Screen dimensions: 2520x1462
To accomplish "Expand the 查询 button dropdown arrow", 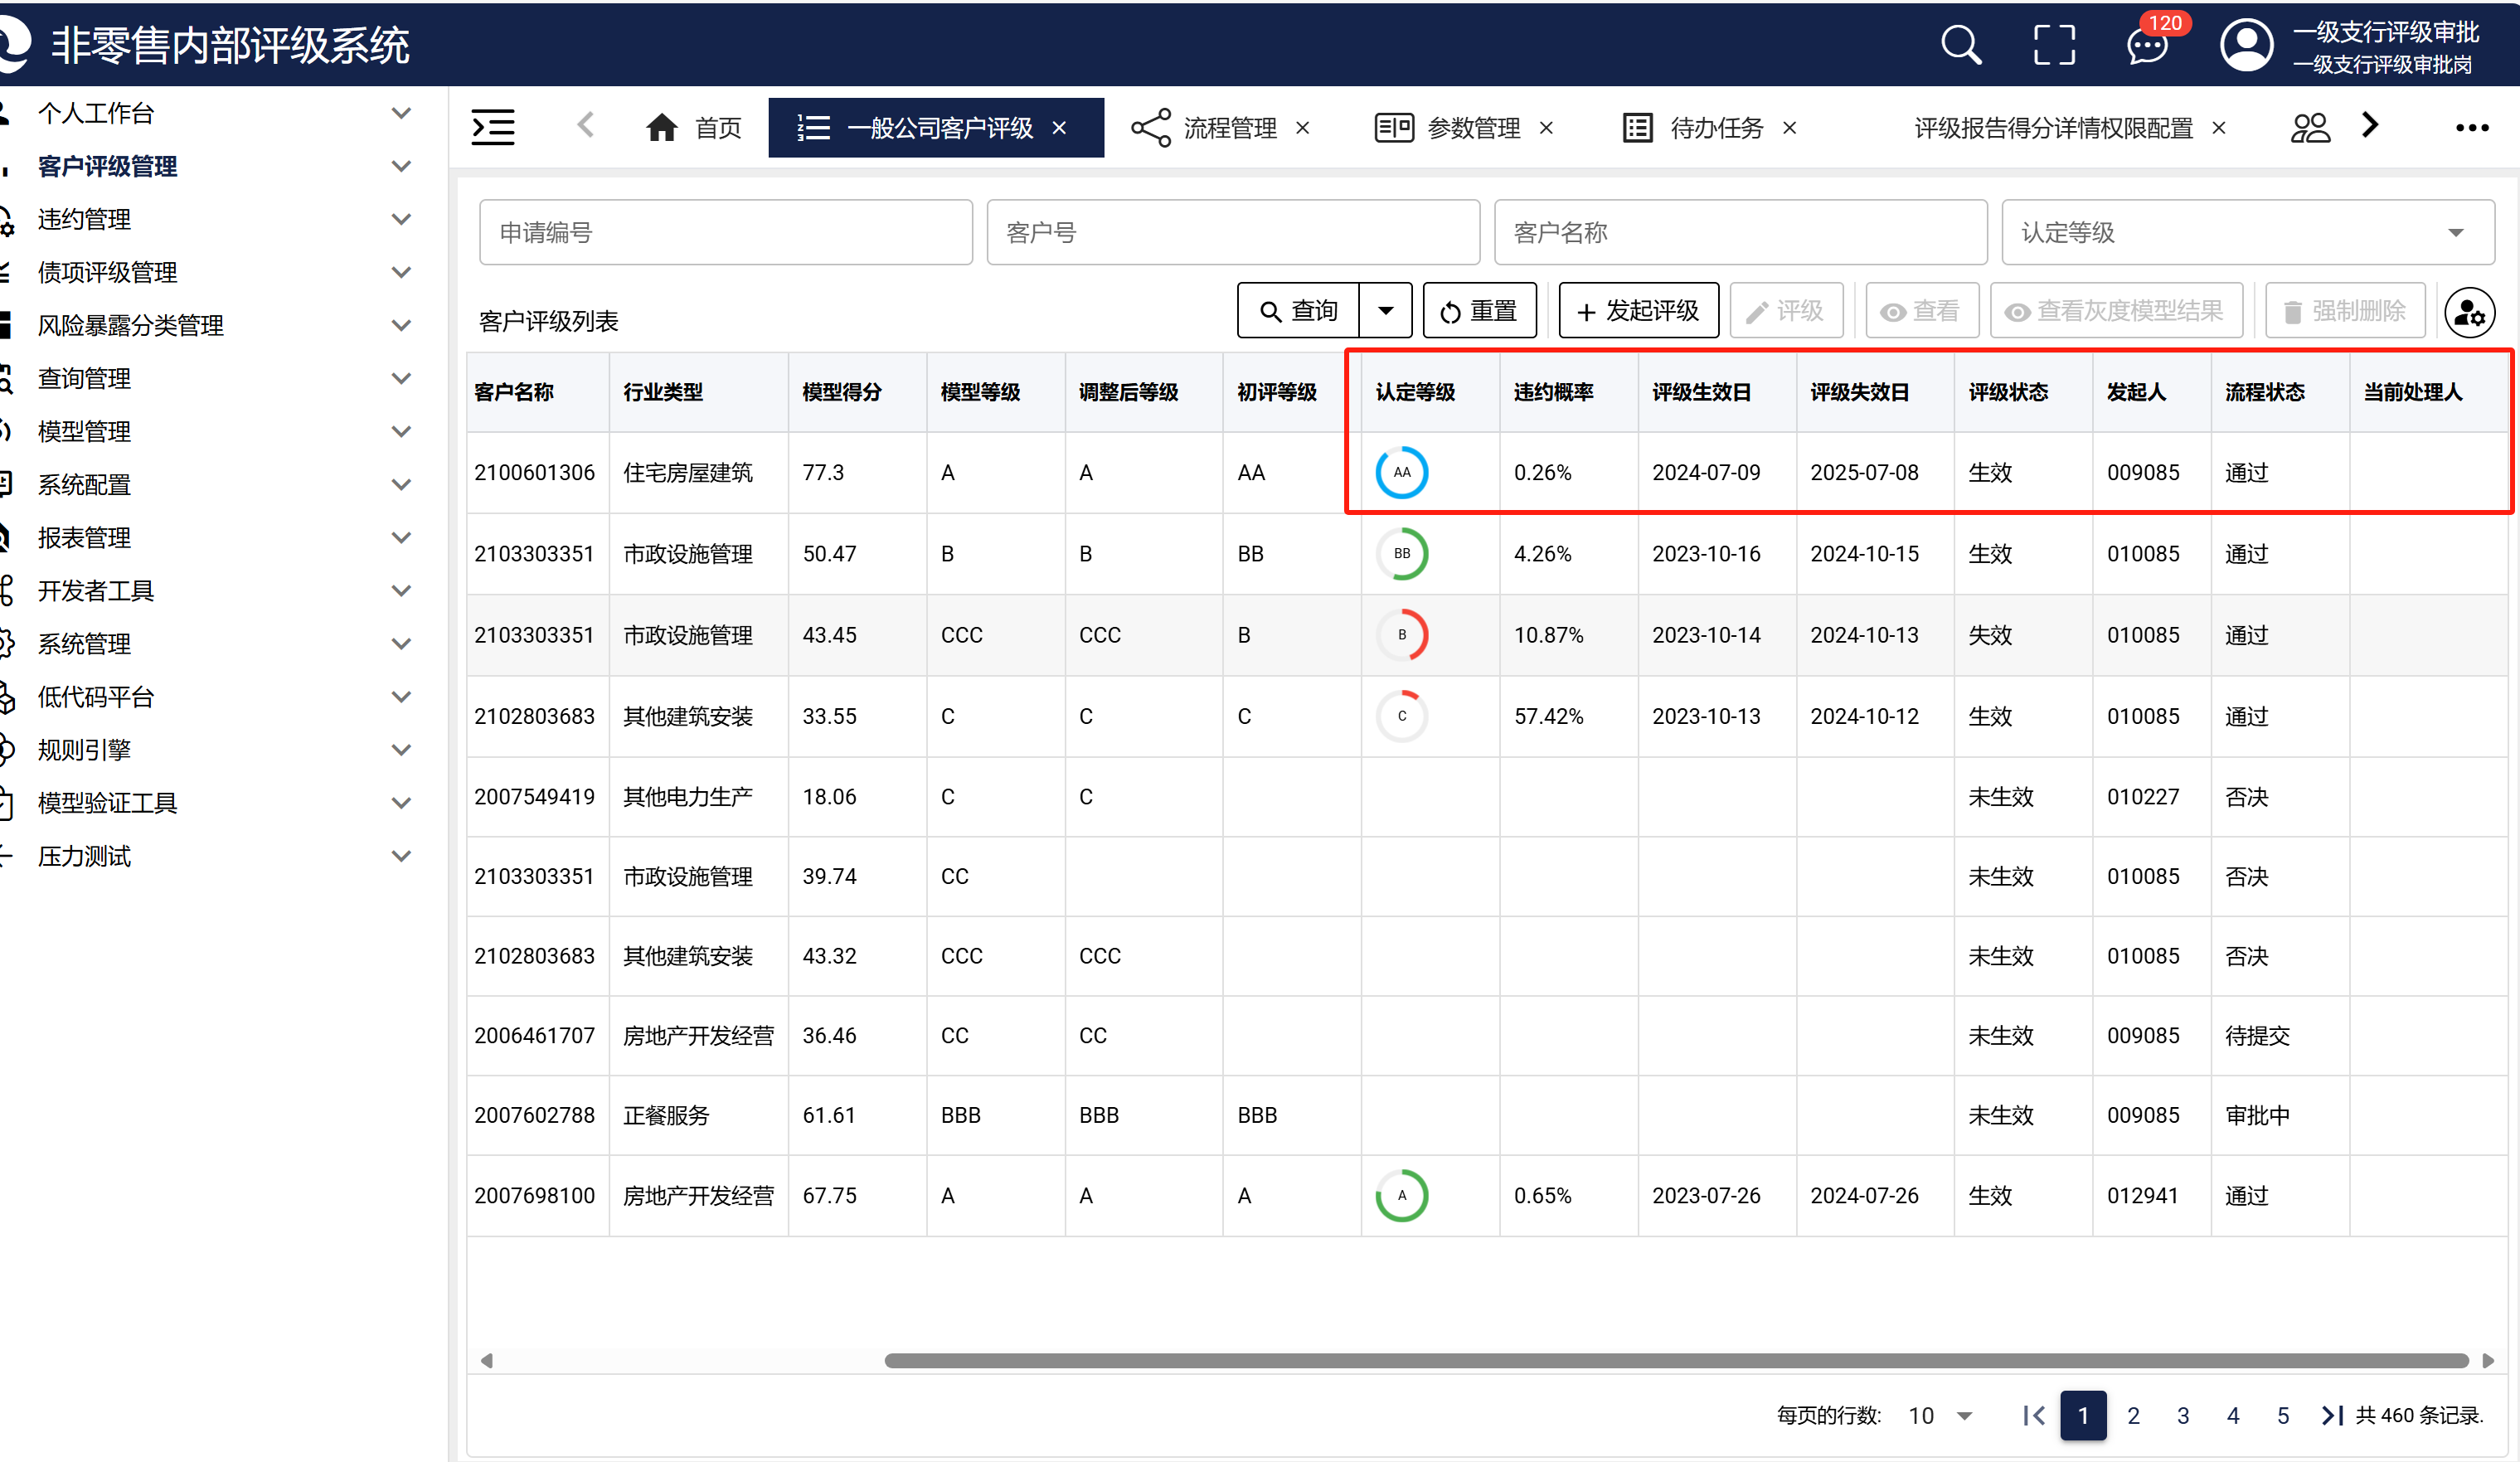I will (1385, 311).
